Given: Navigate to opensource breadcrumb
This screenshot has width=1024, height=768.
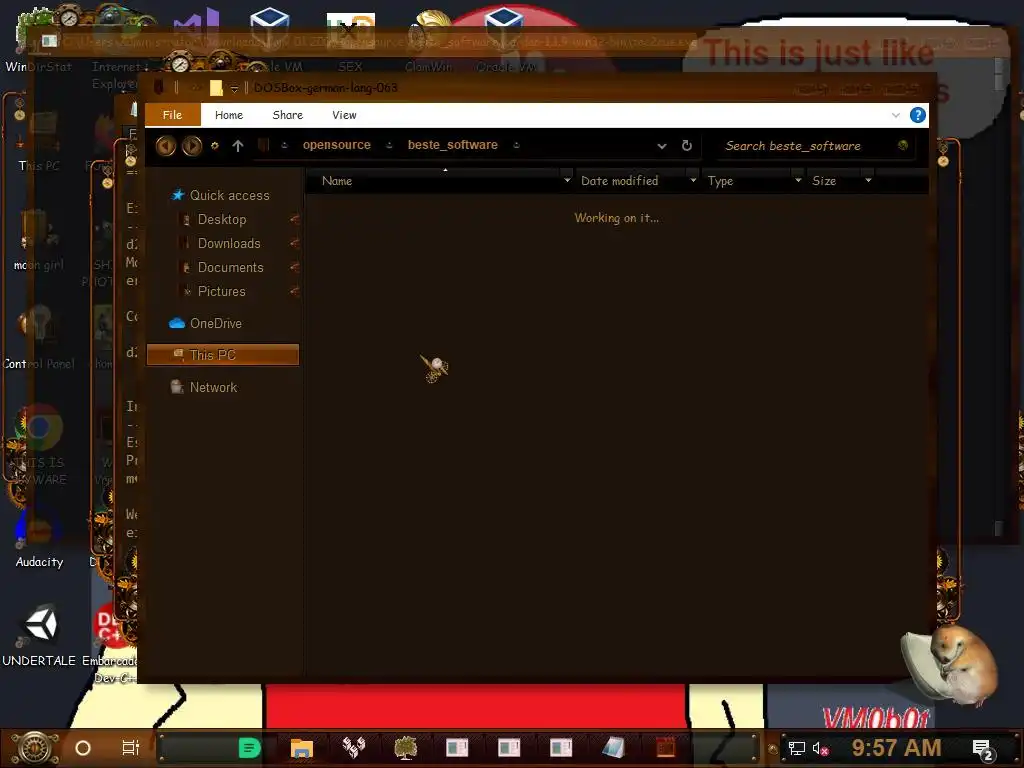Looking at the screenshot, I should (336, 145).
